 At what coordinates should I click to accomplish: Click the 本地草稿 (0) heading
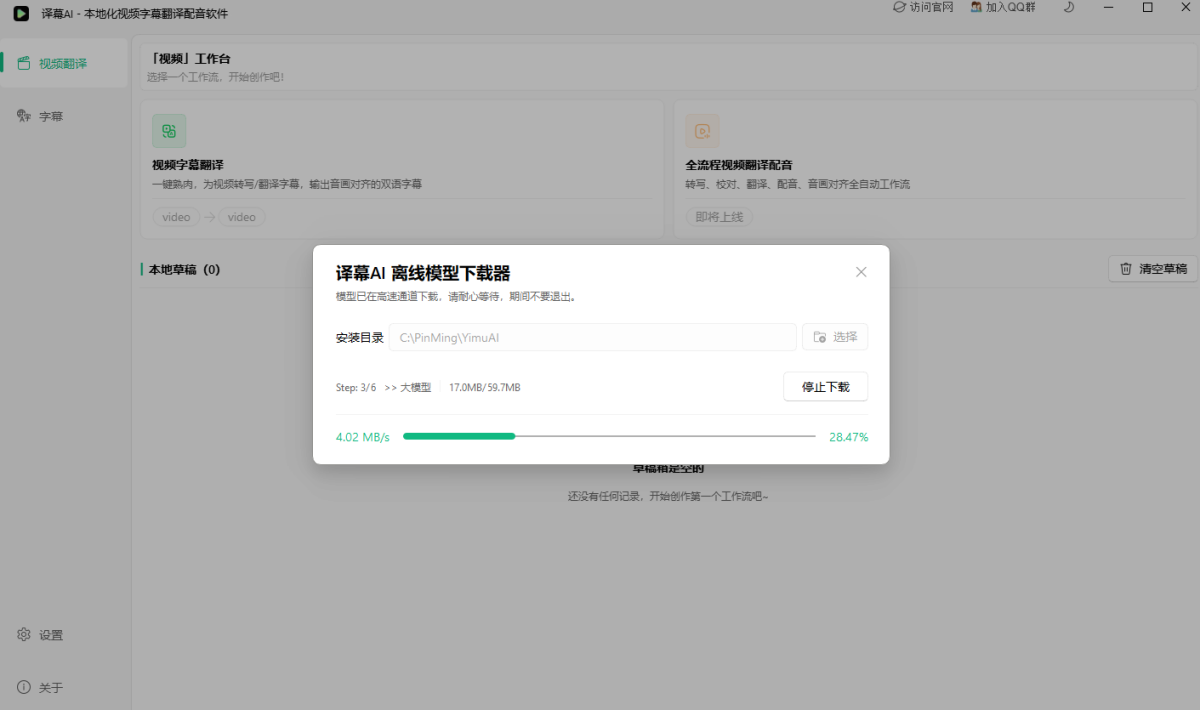pos(184,269)
